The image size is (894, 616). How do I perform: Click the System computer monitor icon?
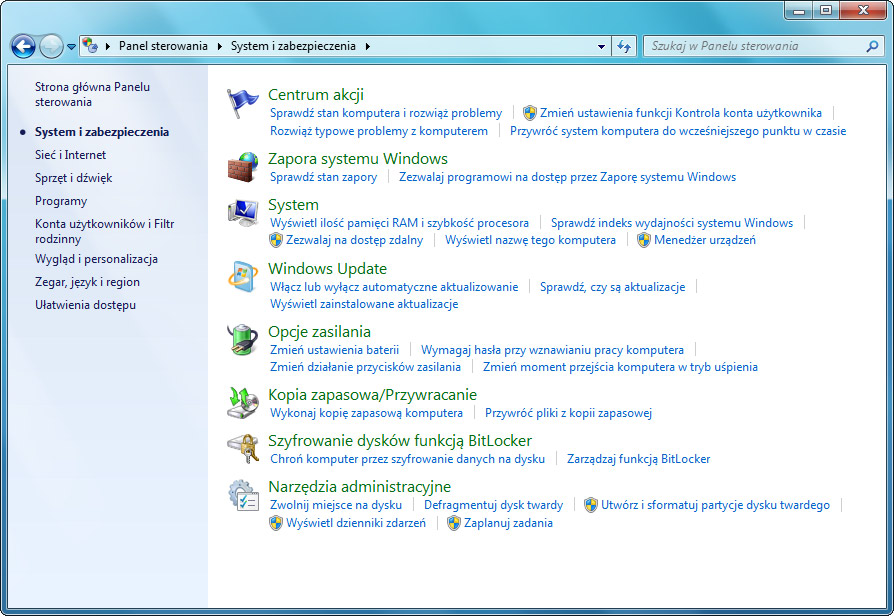243,213
